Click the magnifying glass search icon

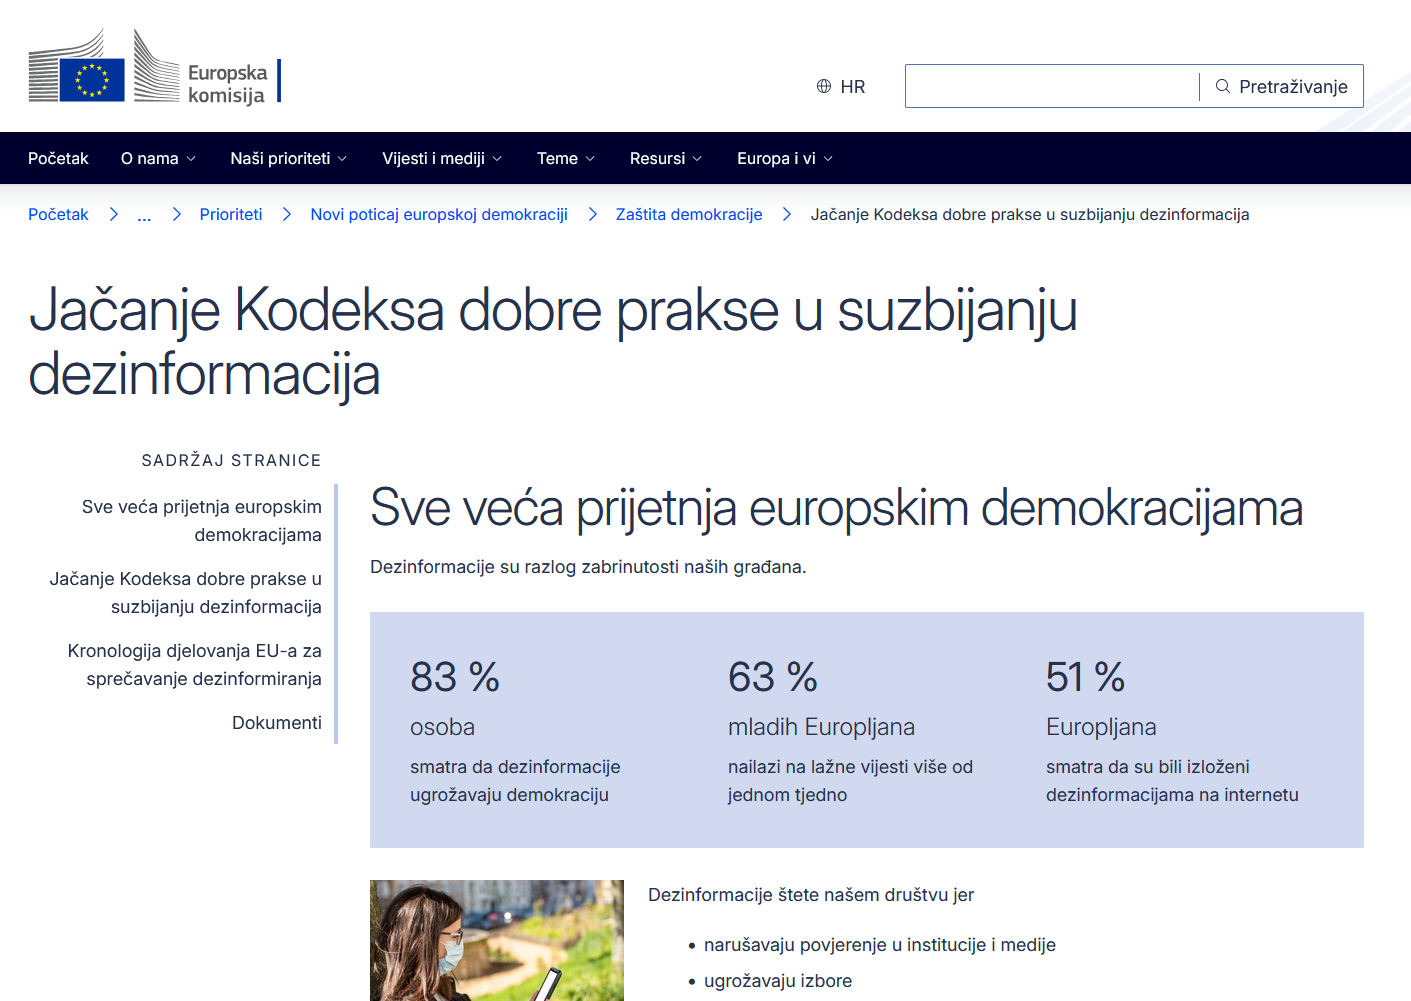pos(1222,86)
